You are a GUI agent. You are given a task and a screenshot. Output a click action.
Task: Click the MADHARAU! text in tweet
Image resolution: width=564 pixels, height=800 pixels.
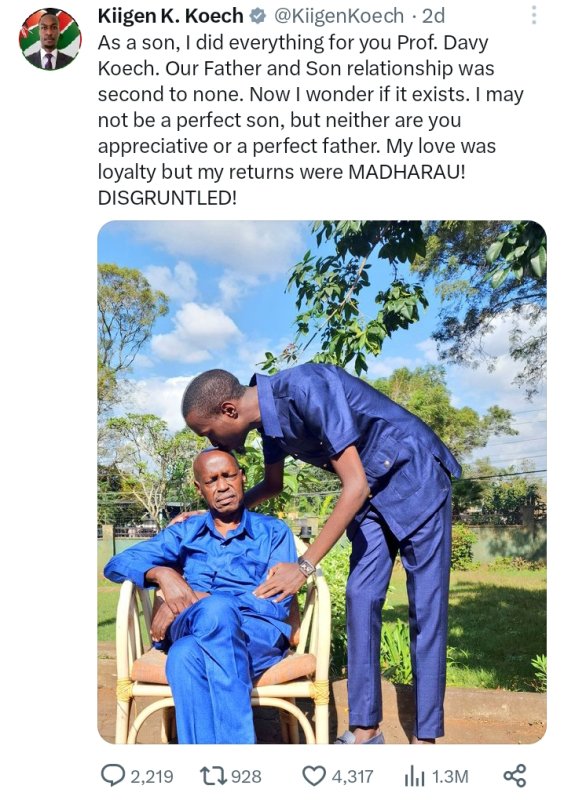(x=407, y=172)
